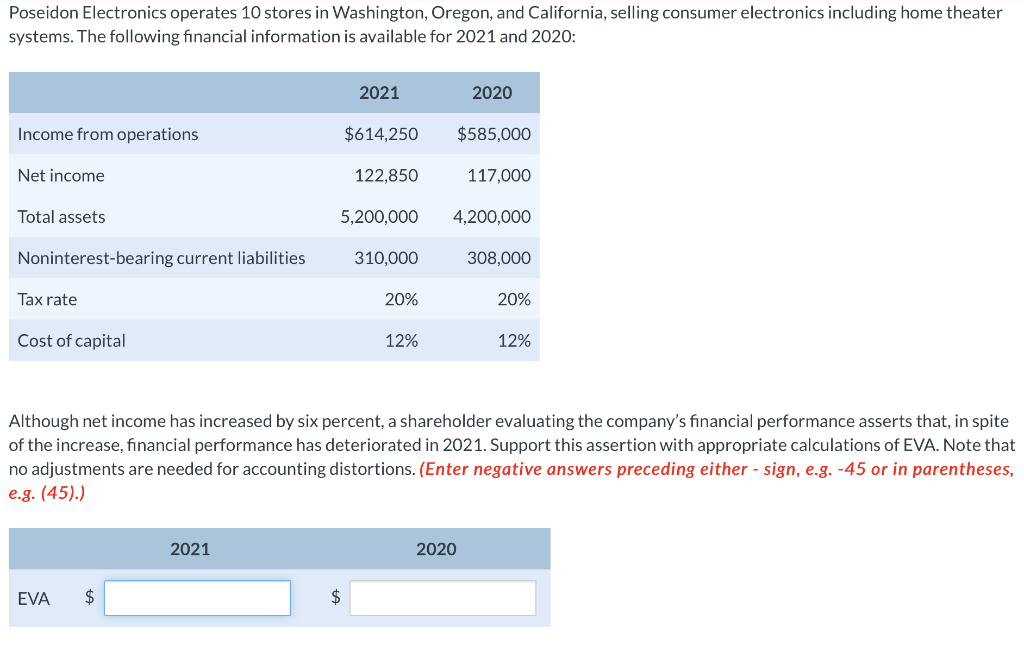Click the 2021 EVA answer input field
Screen dimensions: 1024x652
(197, 598)
